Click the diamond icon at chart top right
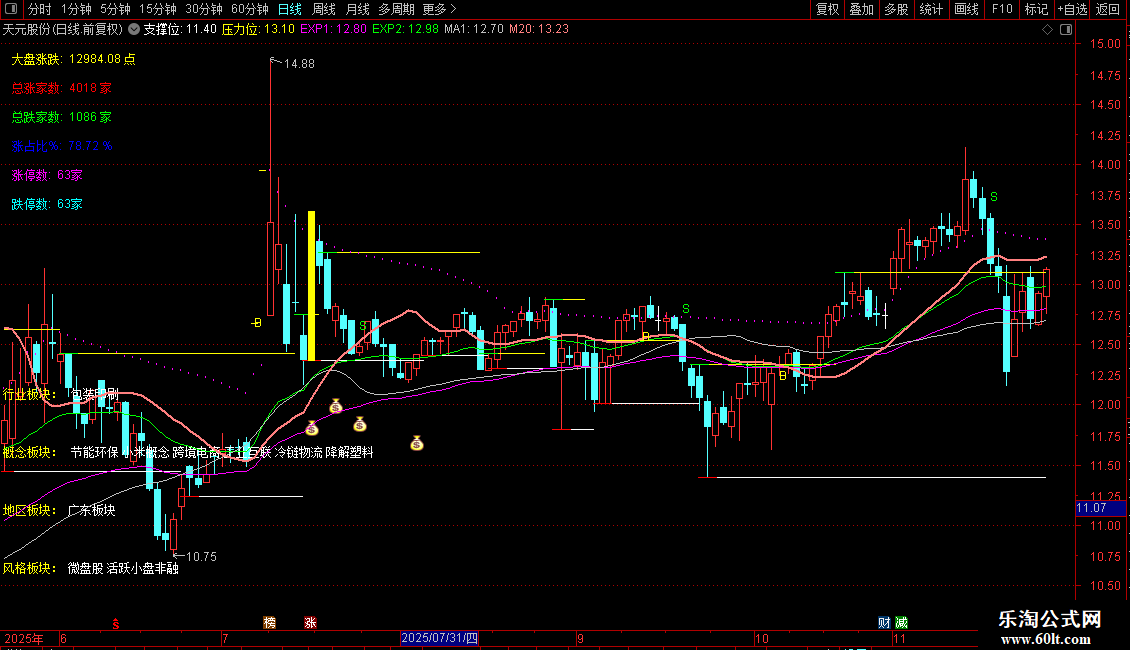The height and width of the screenshot is (650, 1130). point(1048,29)
